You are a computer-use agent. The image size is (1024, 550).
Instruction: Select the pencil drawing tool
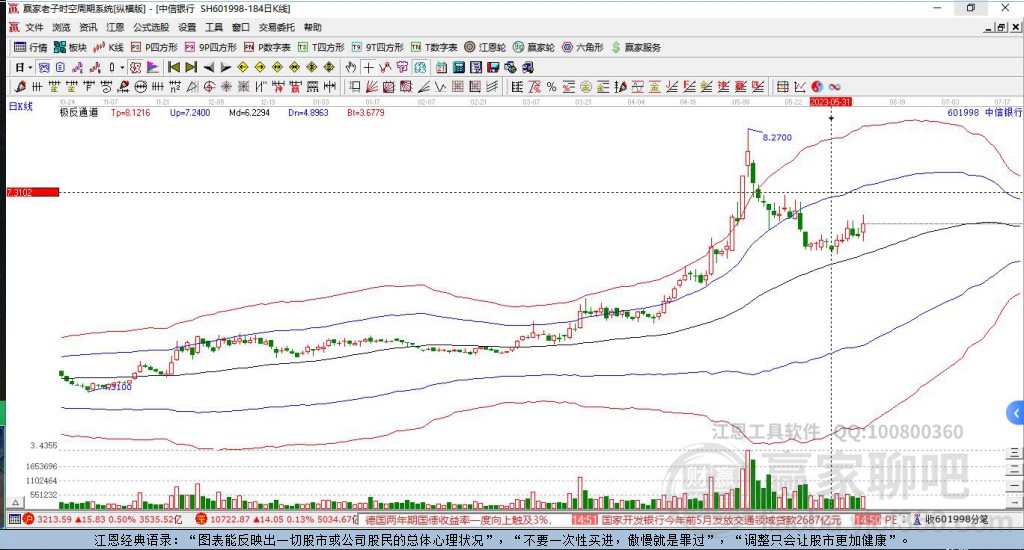point(20,87)
